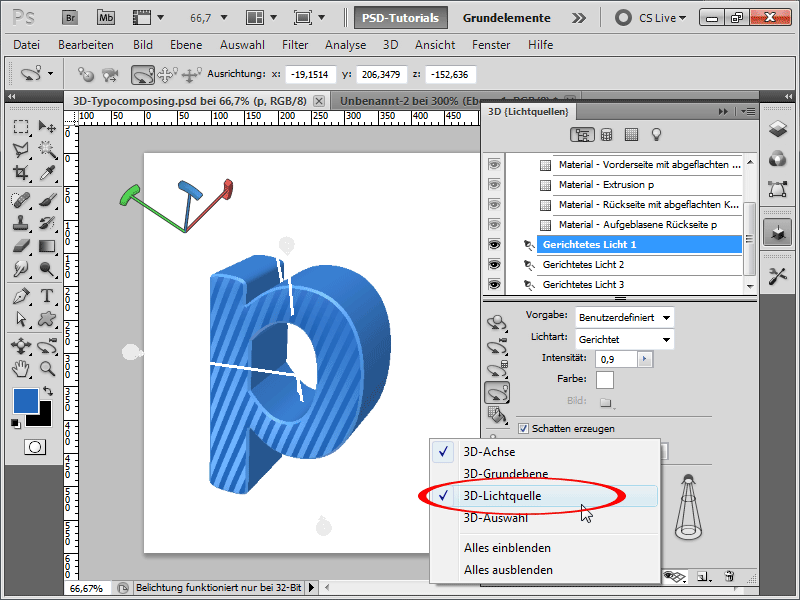Select the Gradient tool

click(x=47, y=246)
